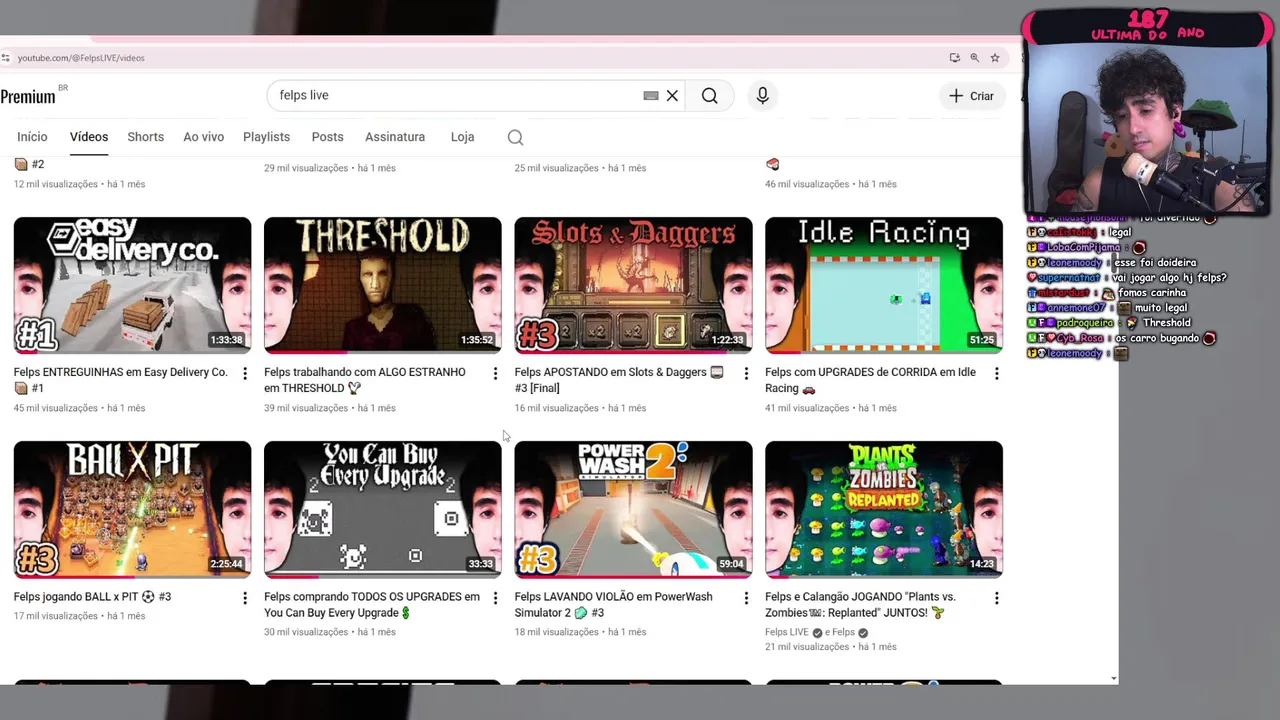Open the Idle Racing video thumbnail
The height and width of the screenshot is (720, 1280).
pos(883,285)
